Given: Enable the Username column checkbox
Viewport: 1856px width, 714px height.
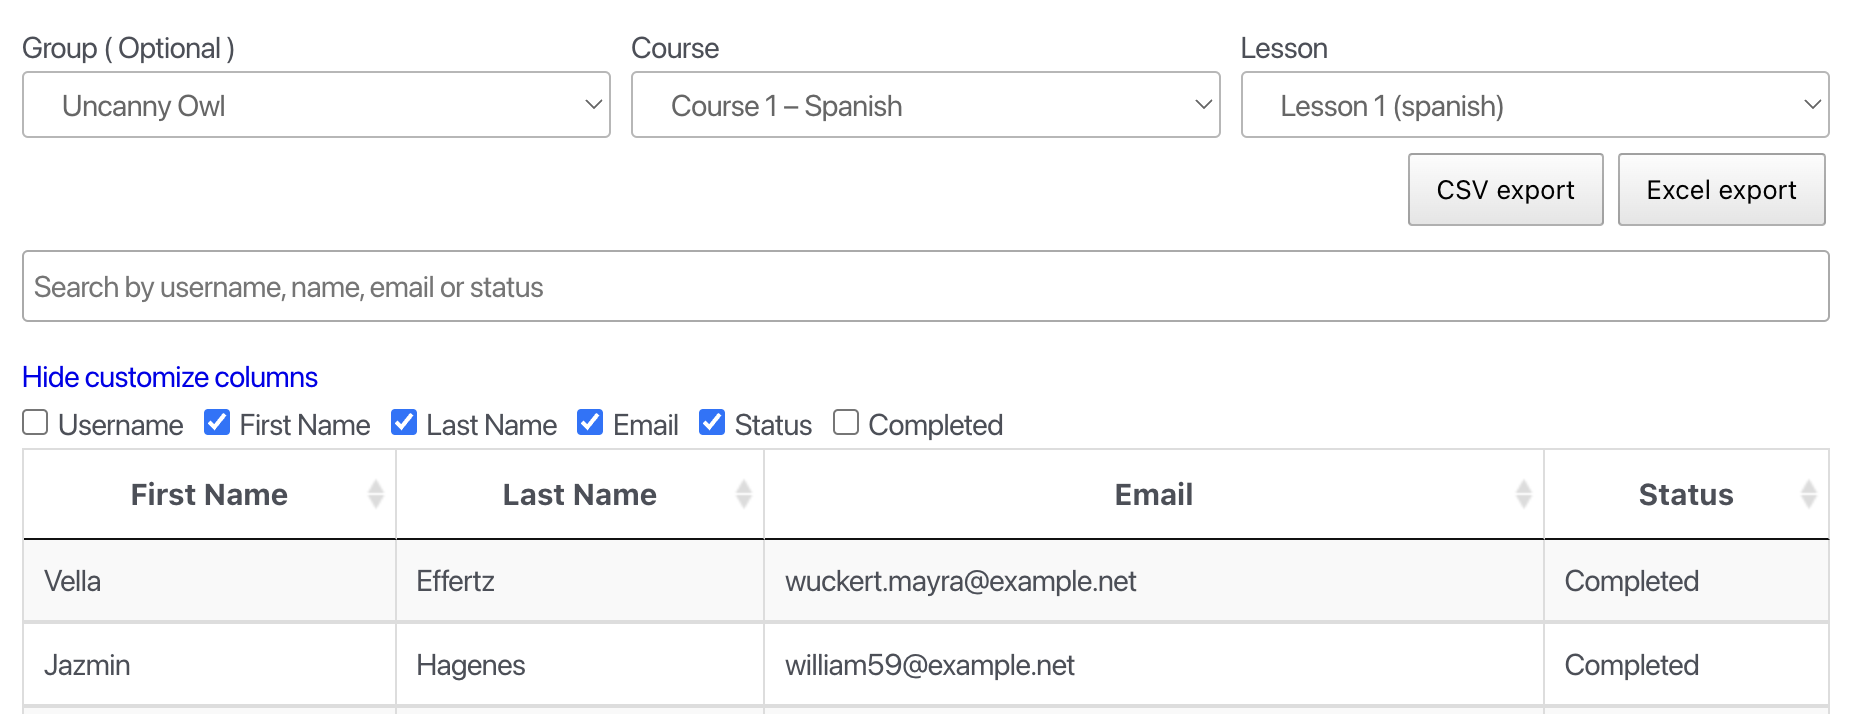Looking at the screenshot, I should point(35,423).
